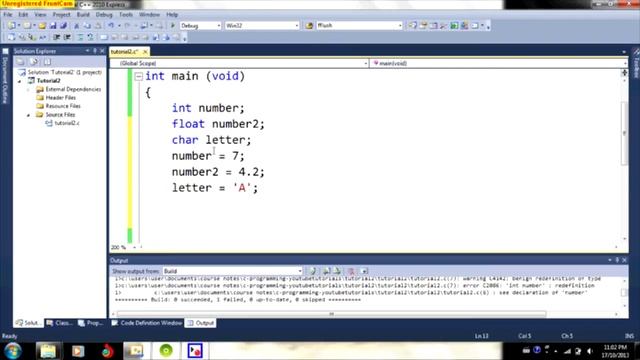This screenshot has width=640, height=360.
Task: Switch to the Property Manager tab
Action: click(x=91, y=323)
